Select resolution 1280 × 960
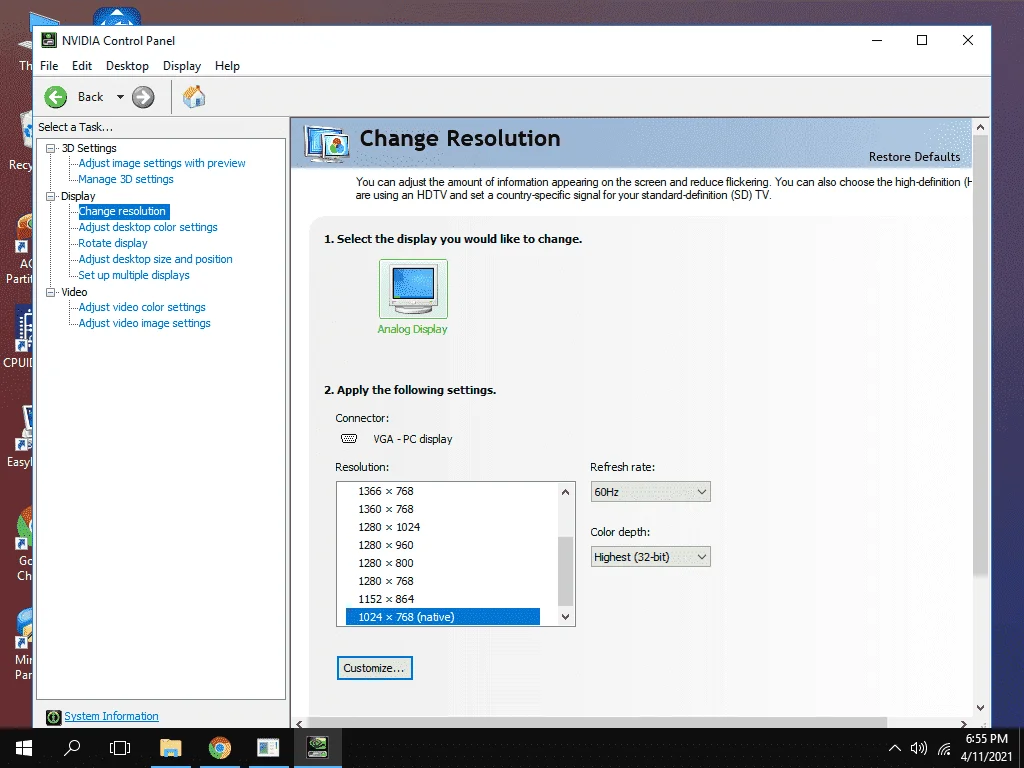 tap(386, 545)
